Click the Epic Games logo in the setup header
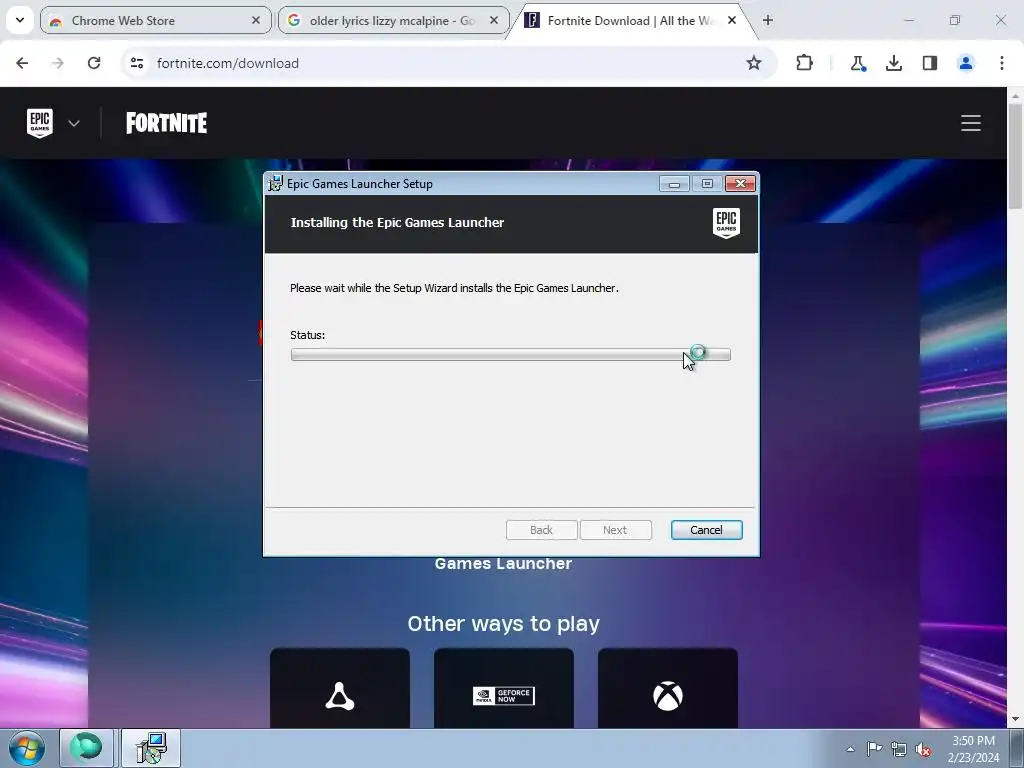This screenshot has height=768, width=1024. click(726, 223)
